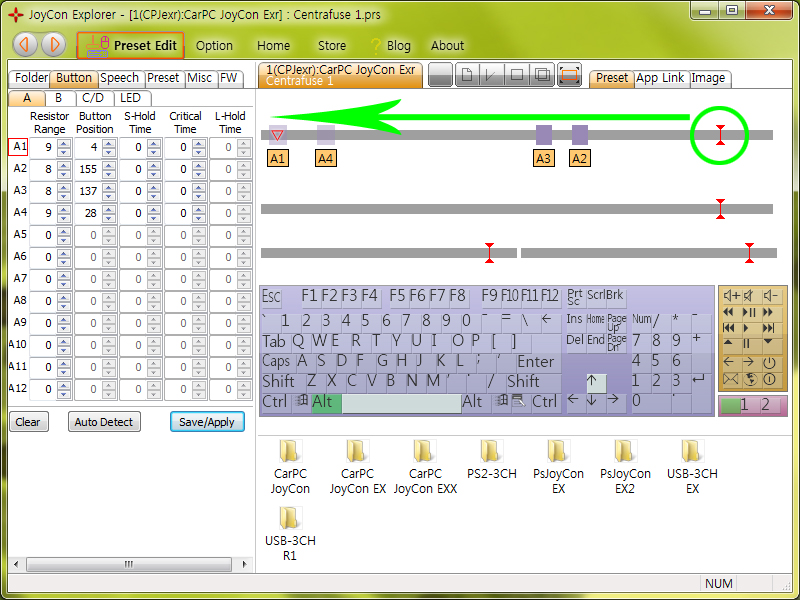Screen dimensions: 800x600
Task: Increase the A3 S-Hold Time spinner
Action: pos(154,187)
